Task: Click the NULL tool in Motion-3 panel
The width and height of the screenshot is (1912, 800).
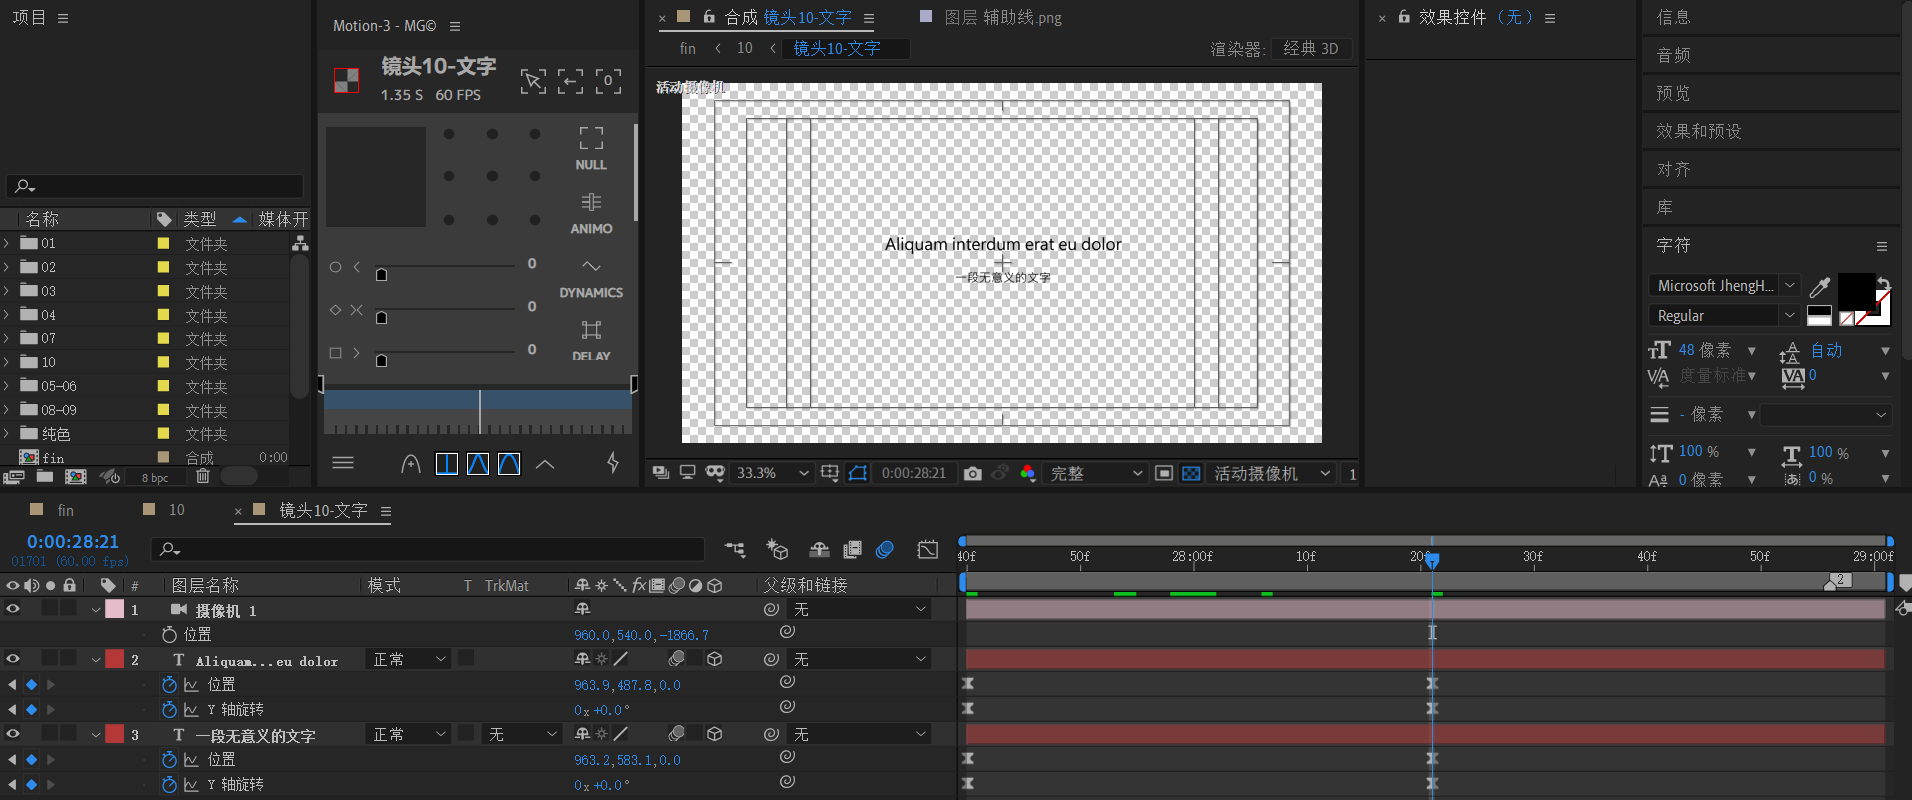Action: [591, 148]
